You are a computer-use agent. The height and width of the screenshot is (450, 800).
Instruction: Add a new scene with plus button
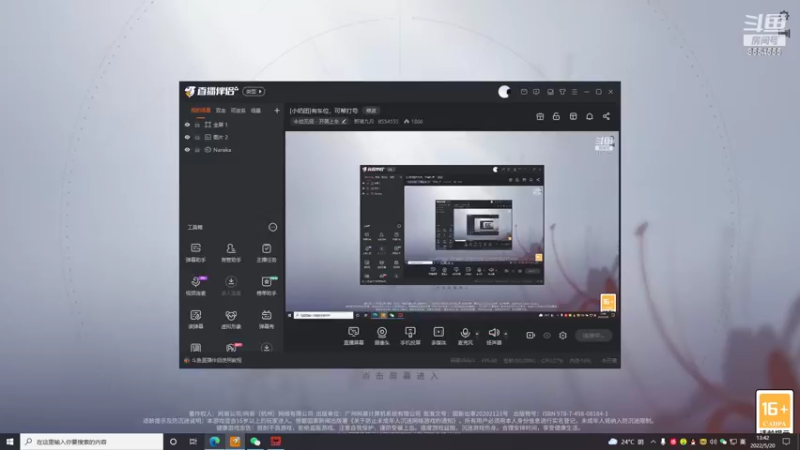coord(277,110)
